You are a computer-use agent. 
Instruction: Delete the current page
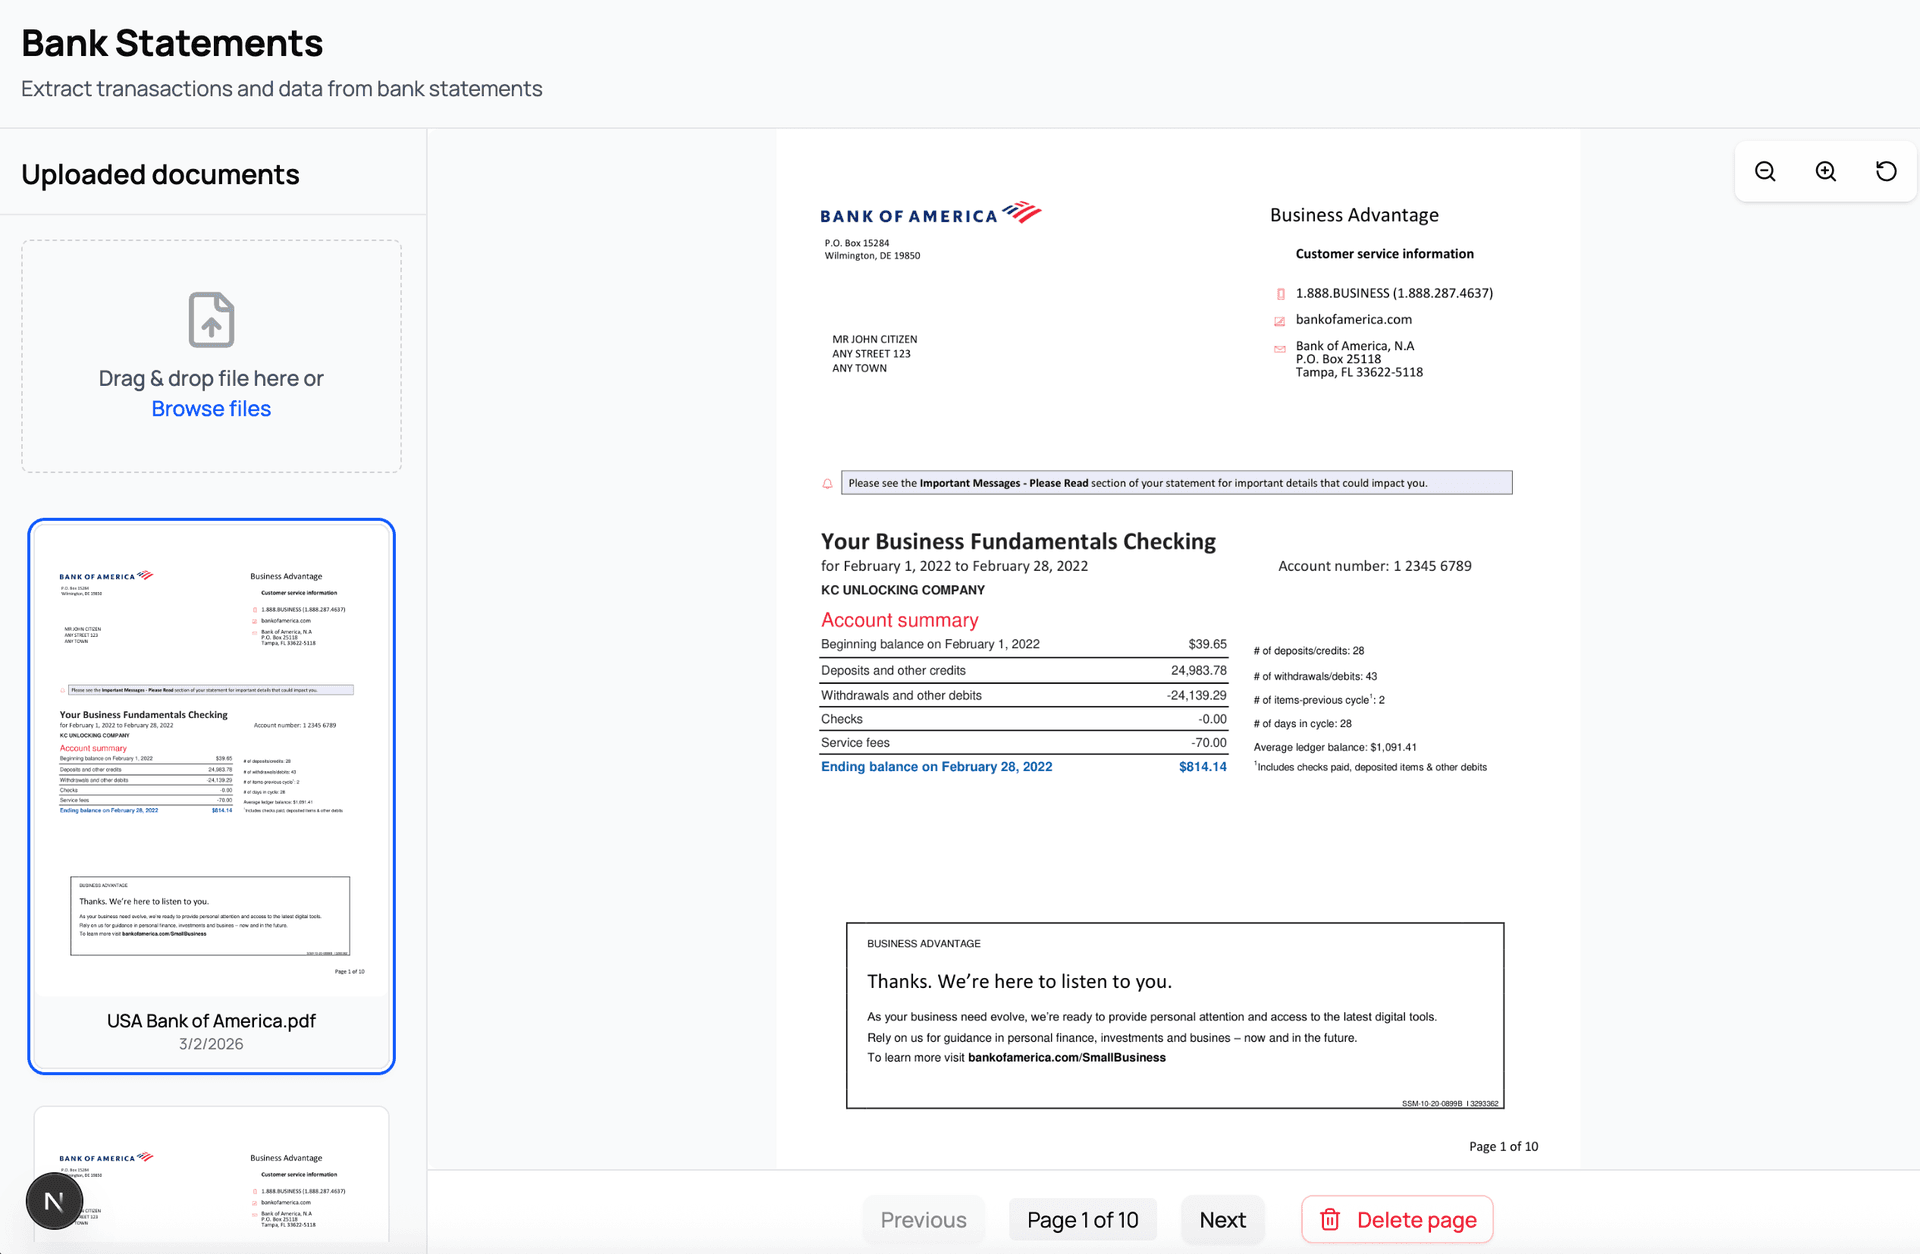[1396, 1219]
